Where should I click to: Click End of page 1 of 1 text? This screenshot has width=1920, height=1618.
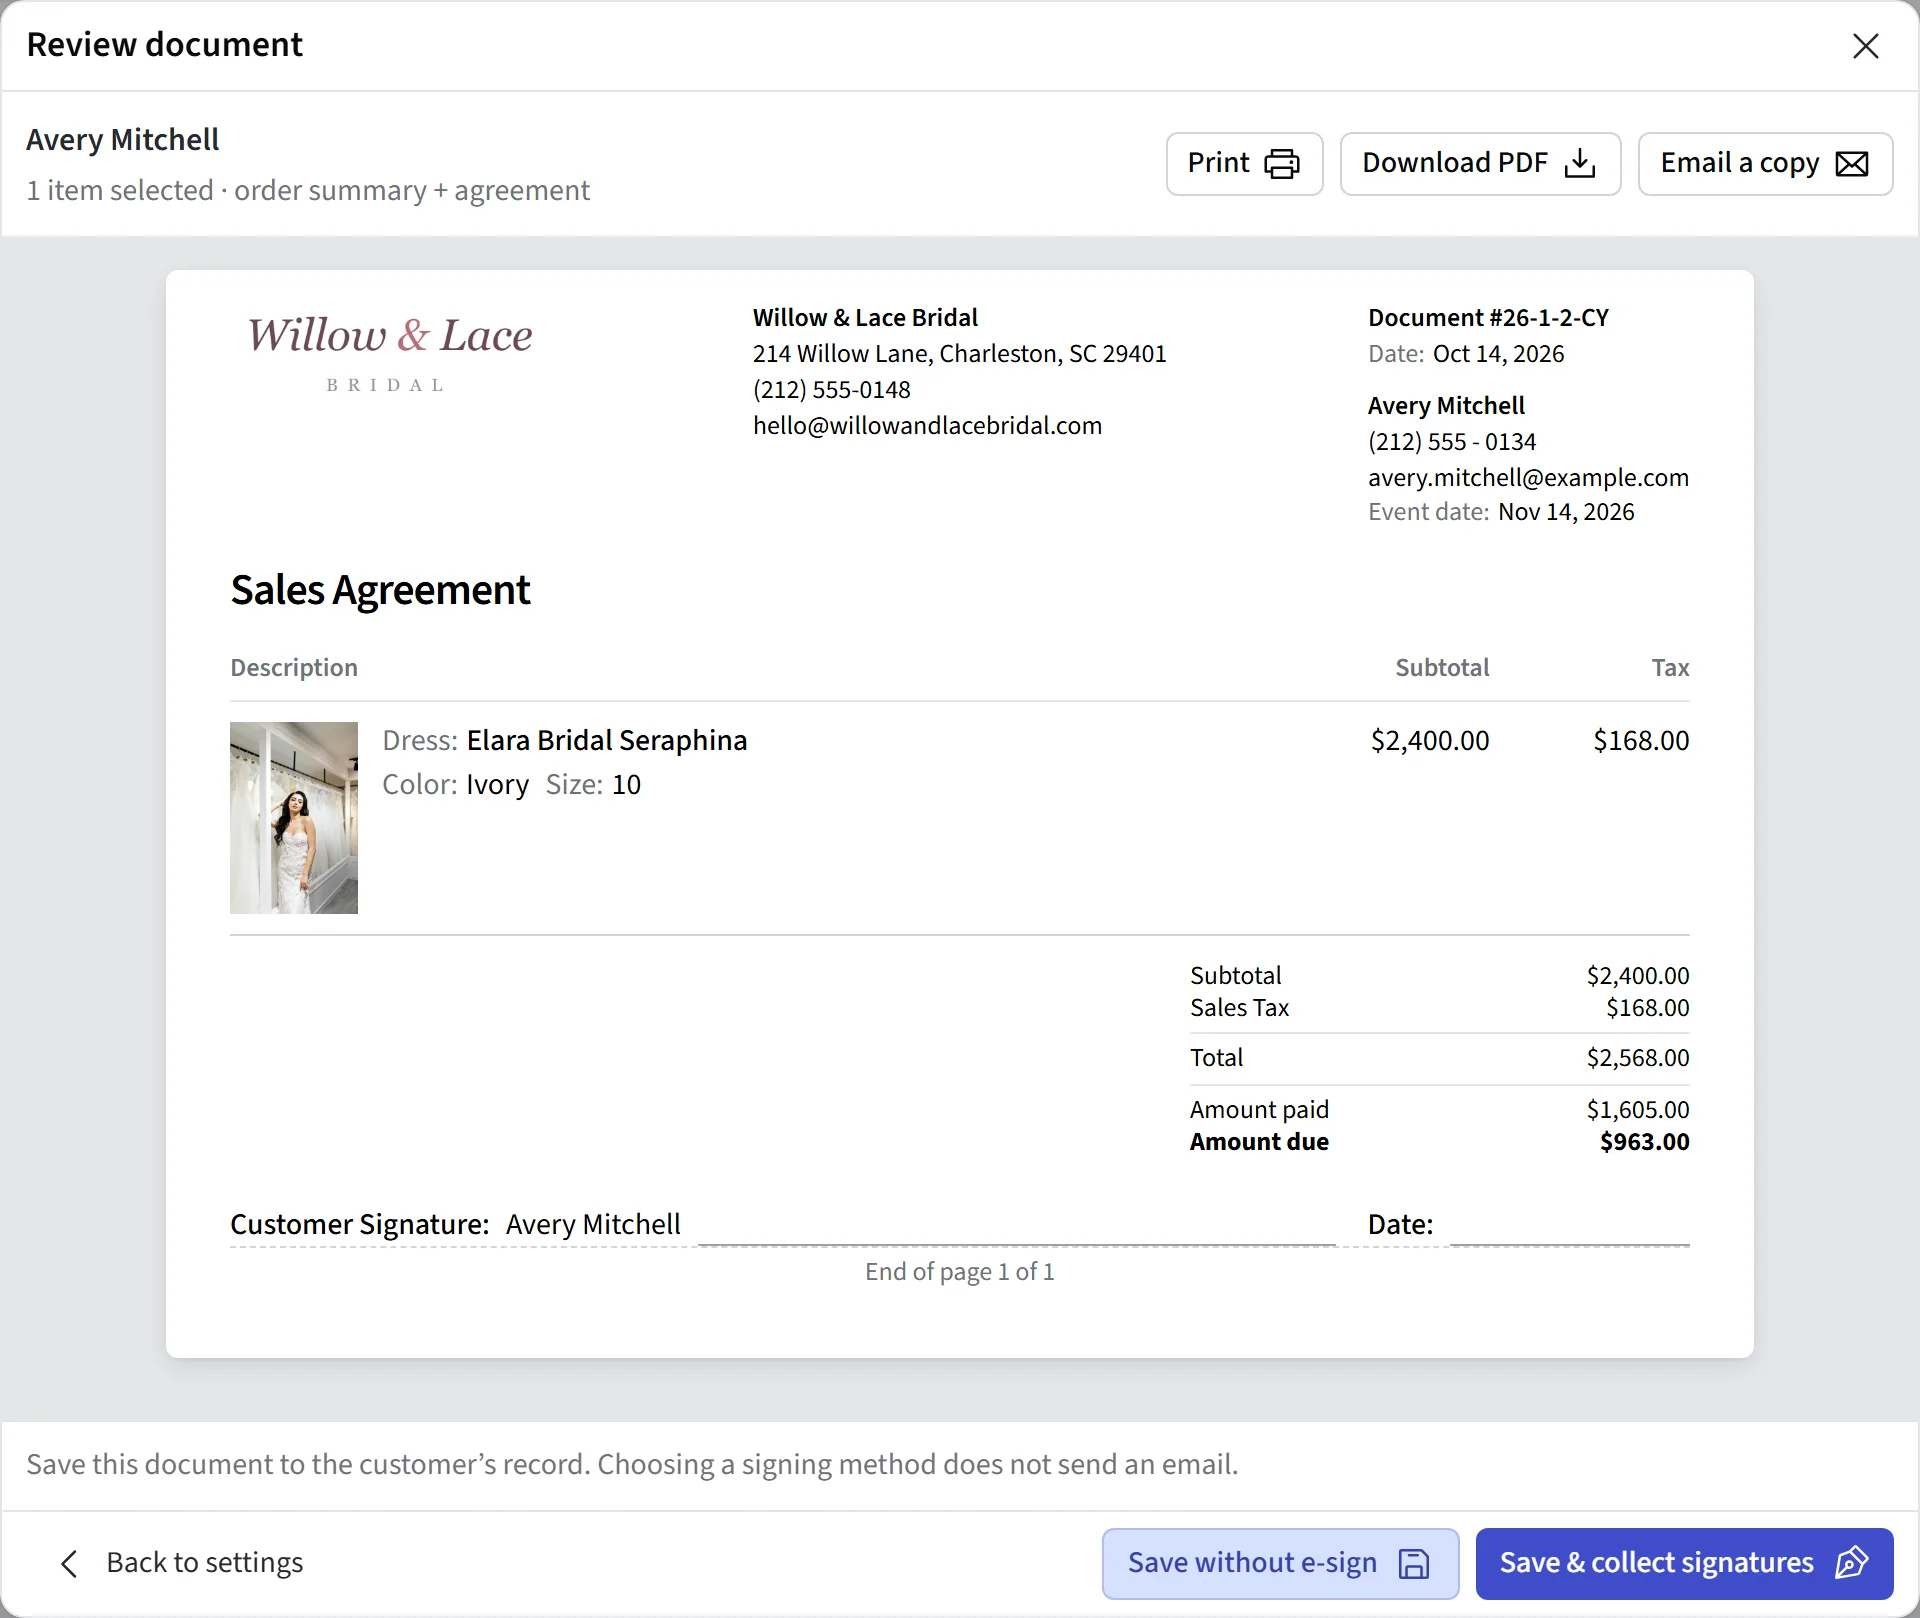click(x=959, y=1272)
